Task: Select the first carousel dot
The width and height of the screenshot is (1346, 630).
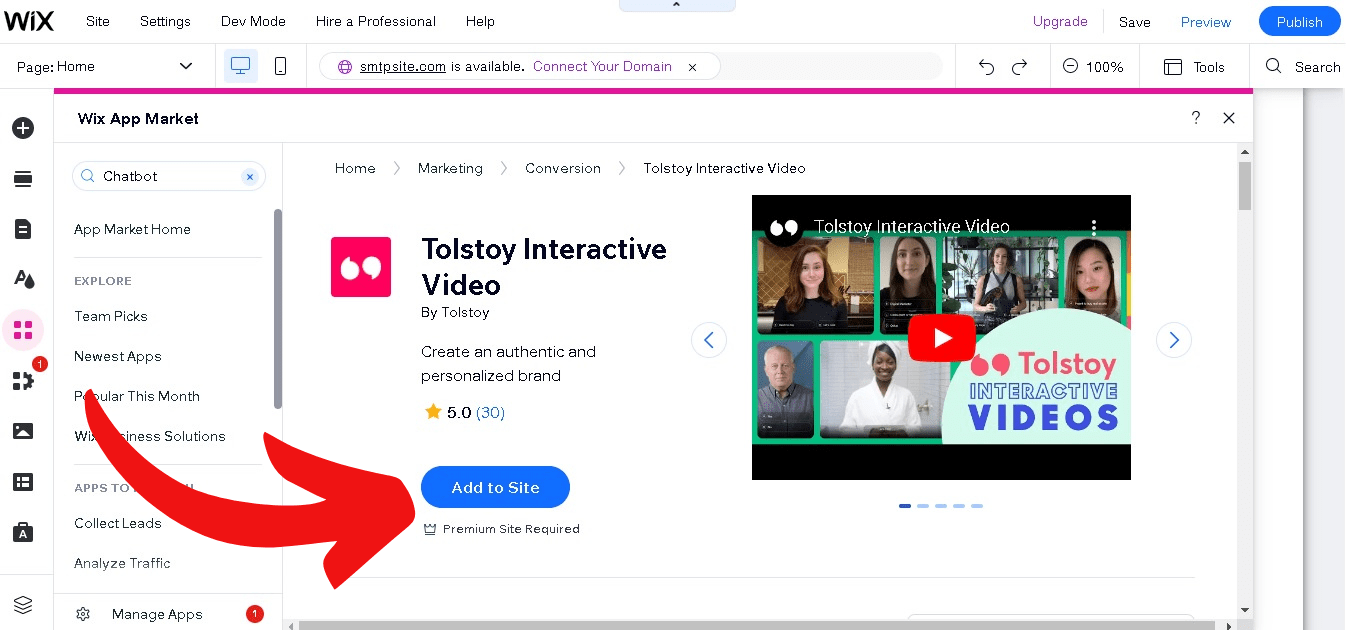Action: coord(905,506)
